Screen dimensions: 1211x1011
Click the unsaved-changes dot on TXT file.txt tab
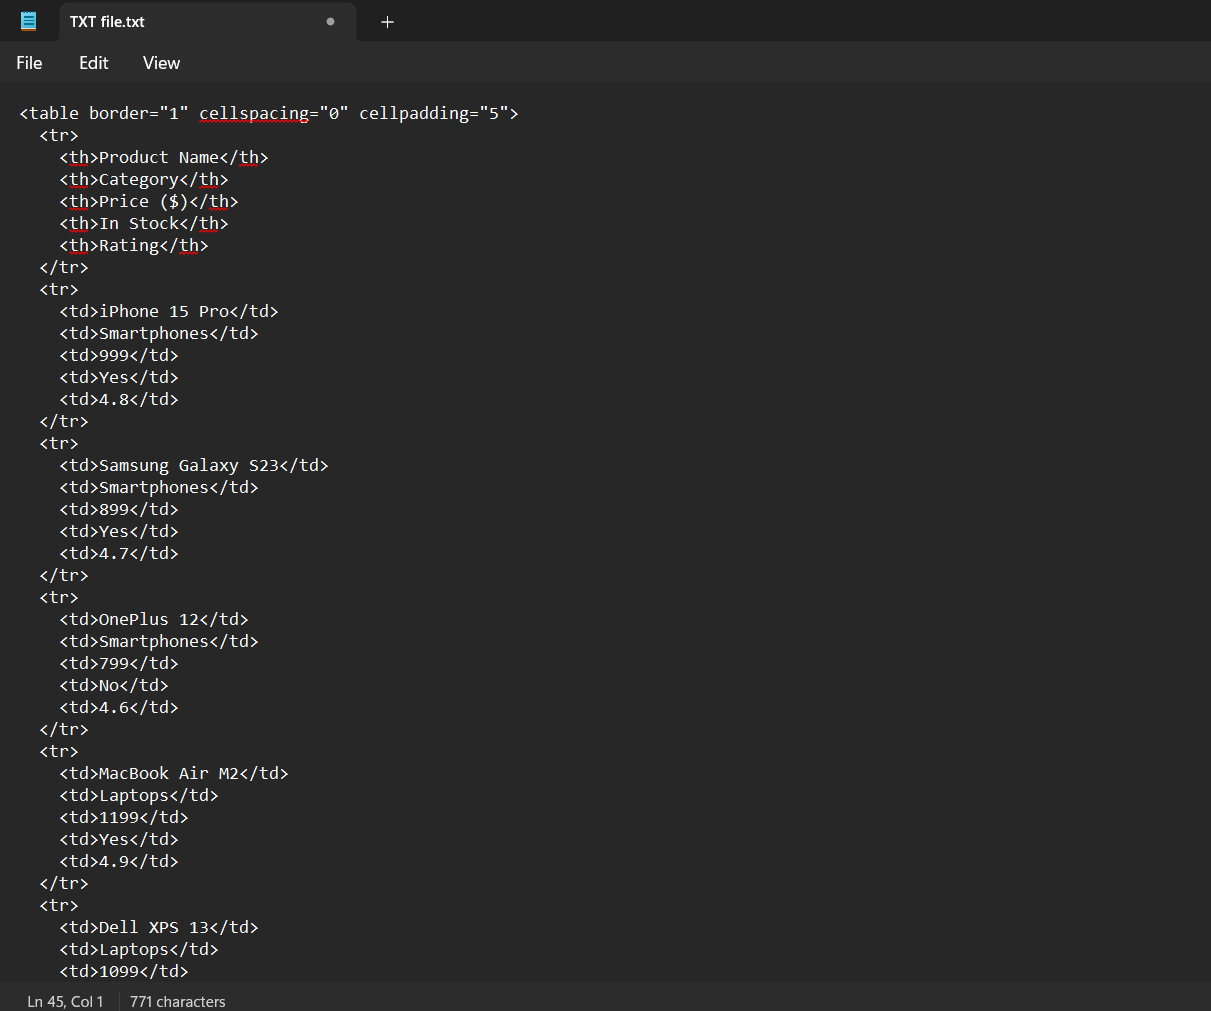(x=331, y=21)
